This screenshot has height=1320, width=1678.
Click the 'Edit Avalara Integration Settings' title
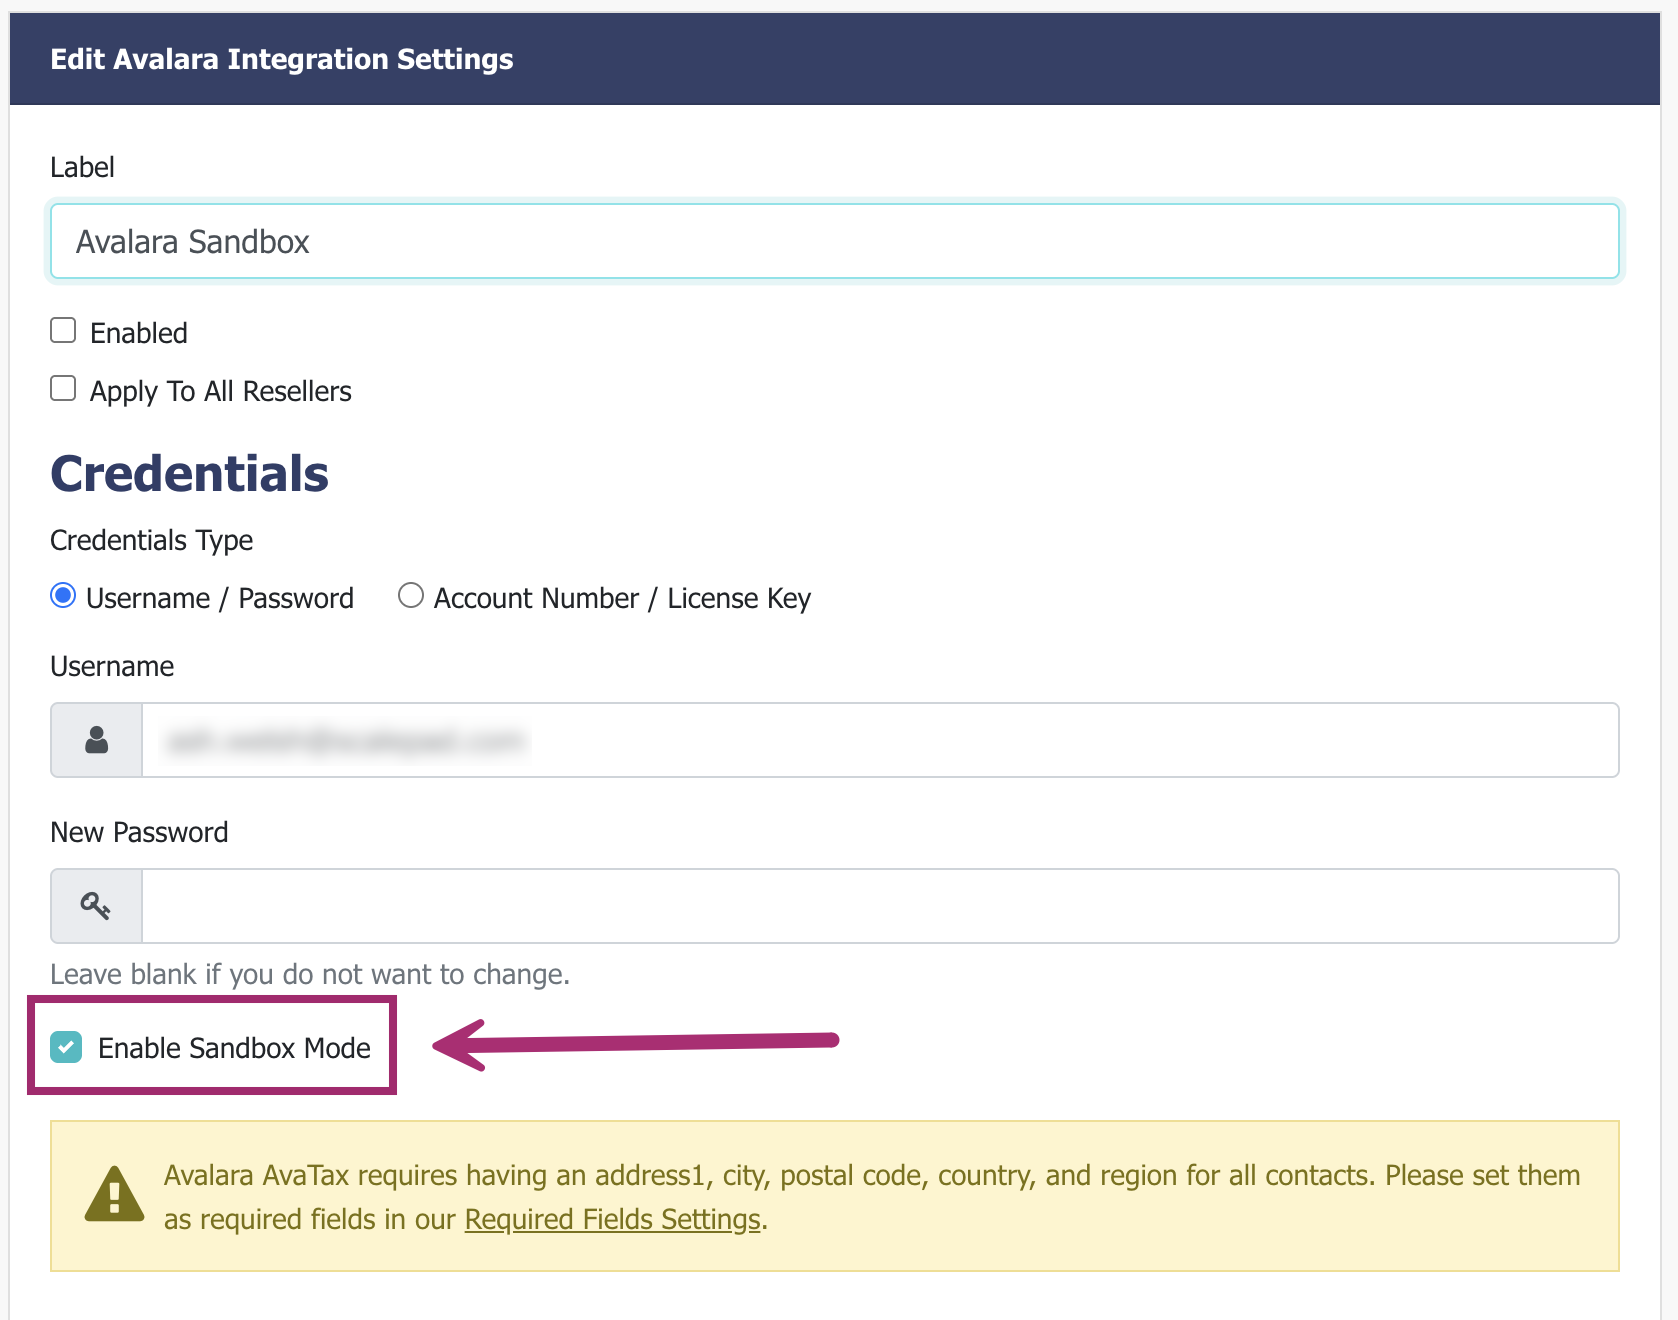[281, 59]
